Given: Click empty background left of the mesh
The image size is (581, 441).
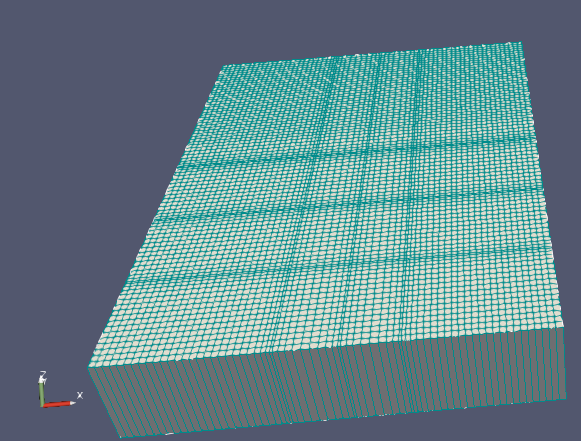Looking at the screenshot, I should click(x=74, y=185).
